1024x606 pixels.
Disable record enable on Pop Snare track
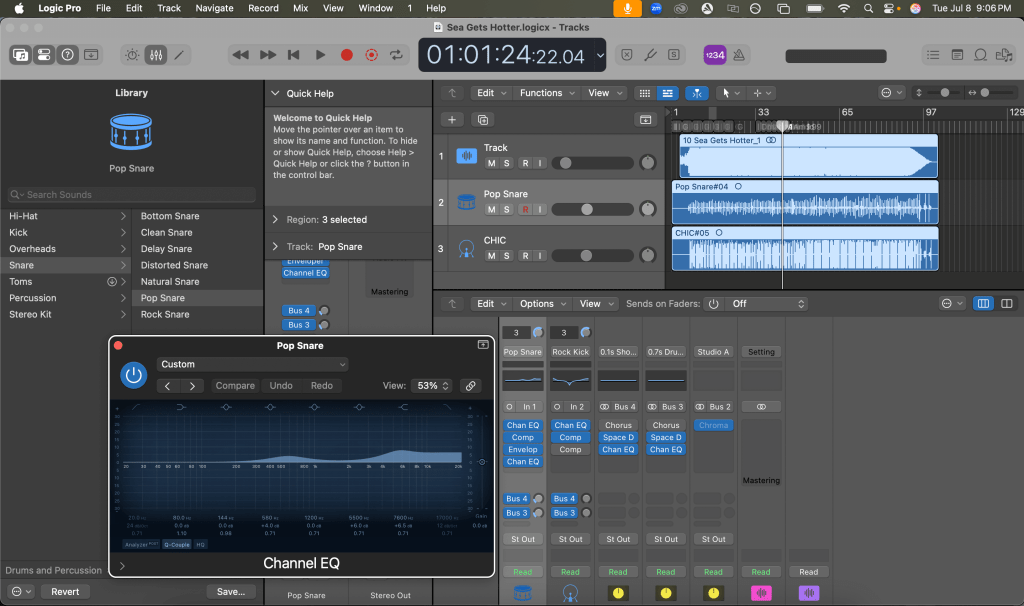[525, 210]
